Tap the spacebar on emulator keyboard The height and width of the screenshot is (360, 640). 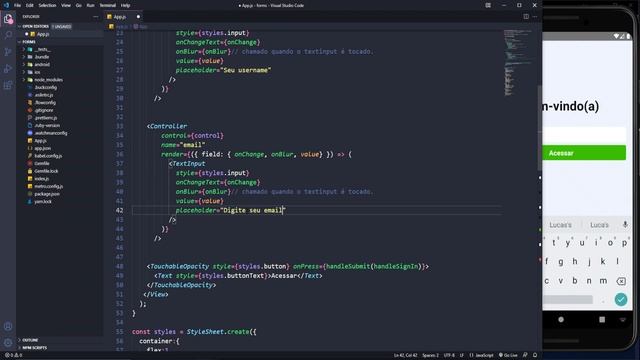click(x=568, y=300)
